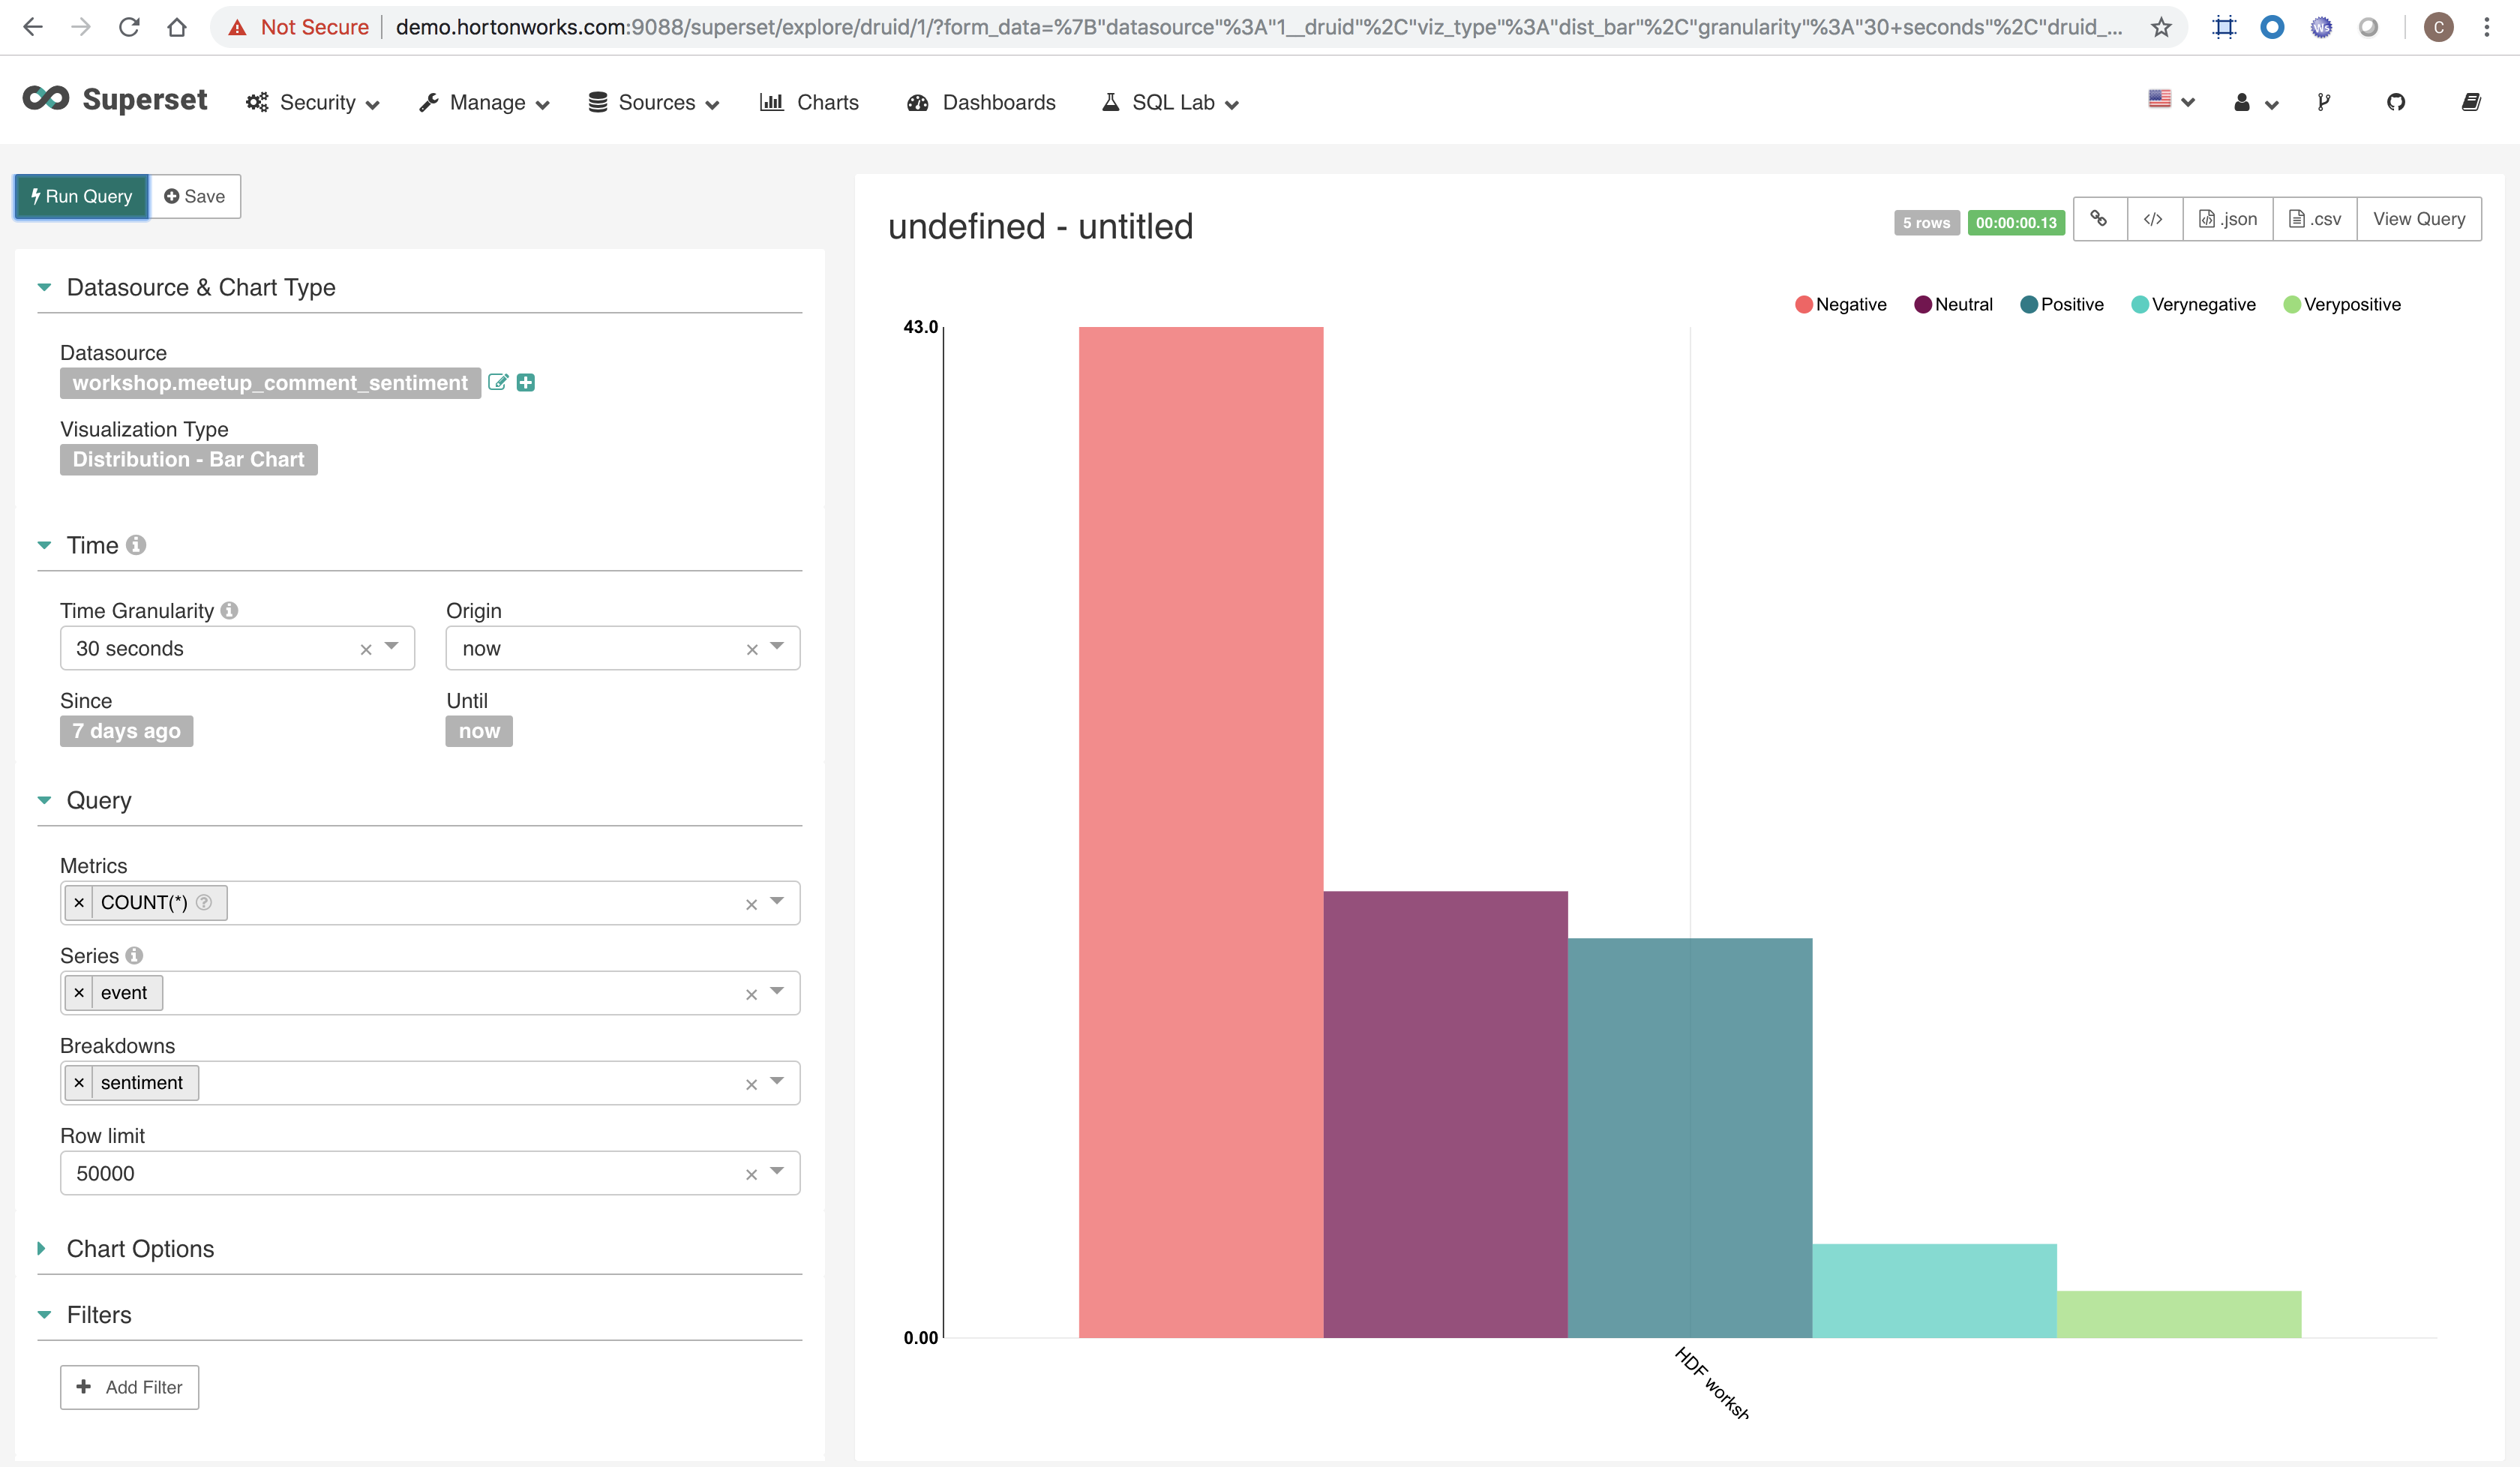Click the Time Granularity info icon
Image resolution: width=2520 pixels, height=1467 pixels.
click(229, 610)
